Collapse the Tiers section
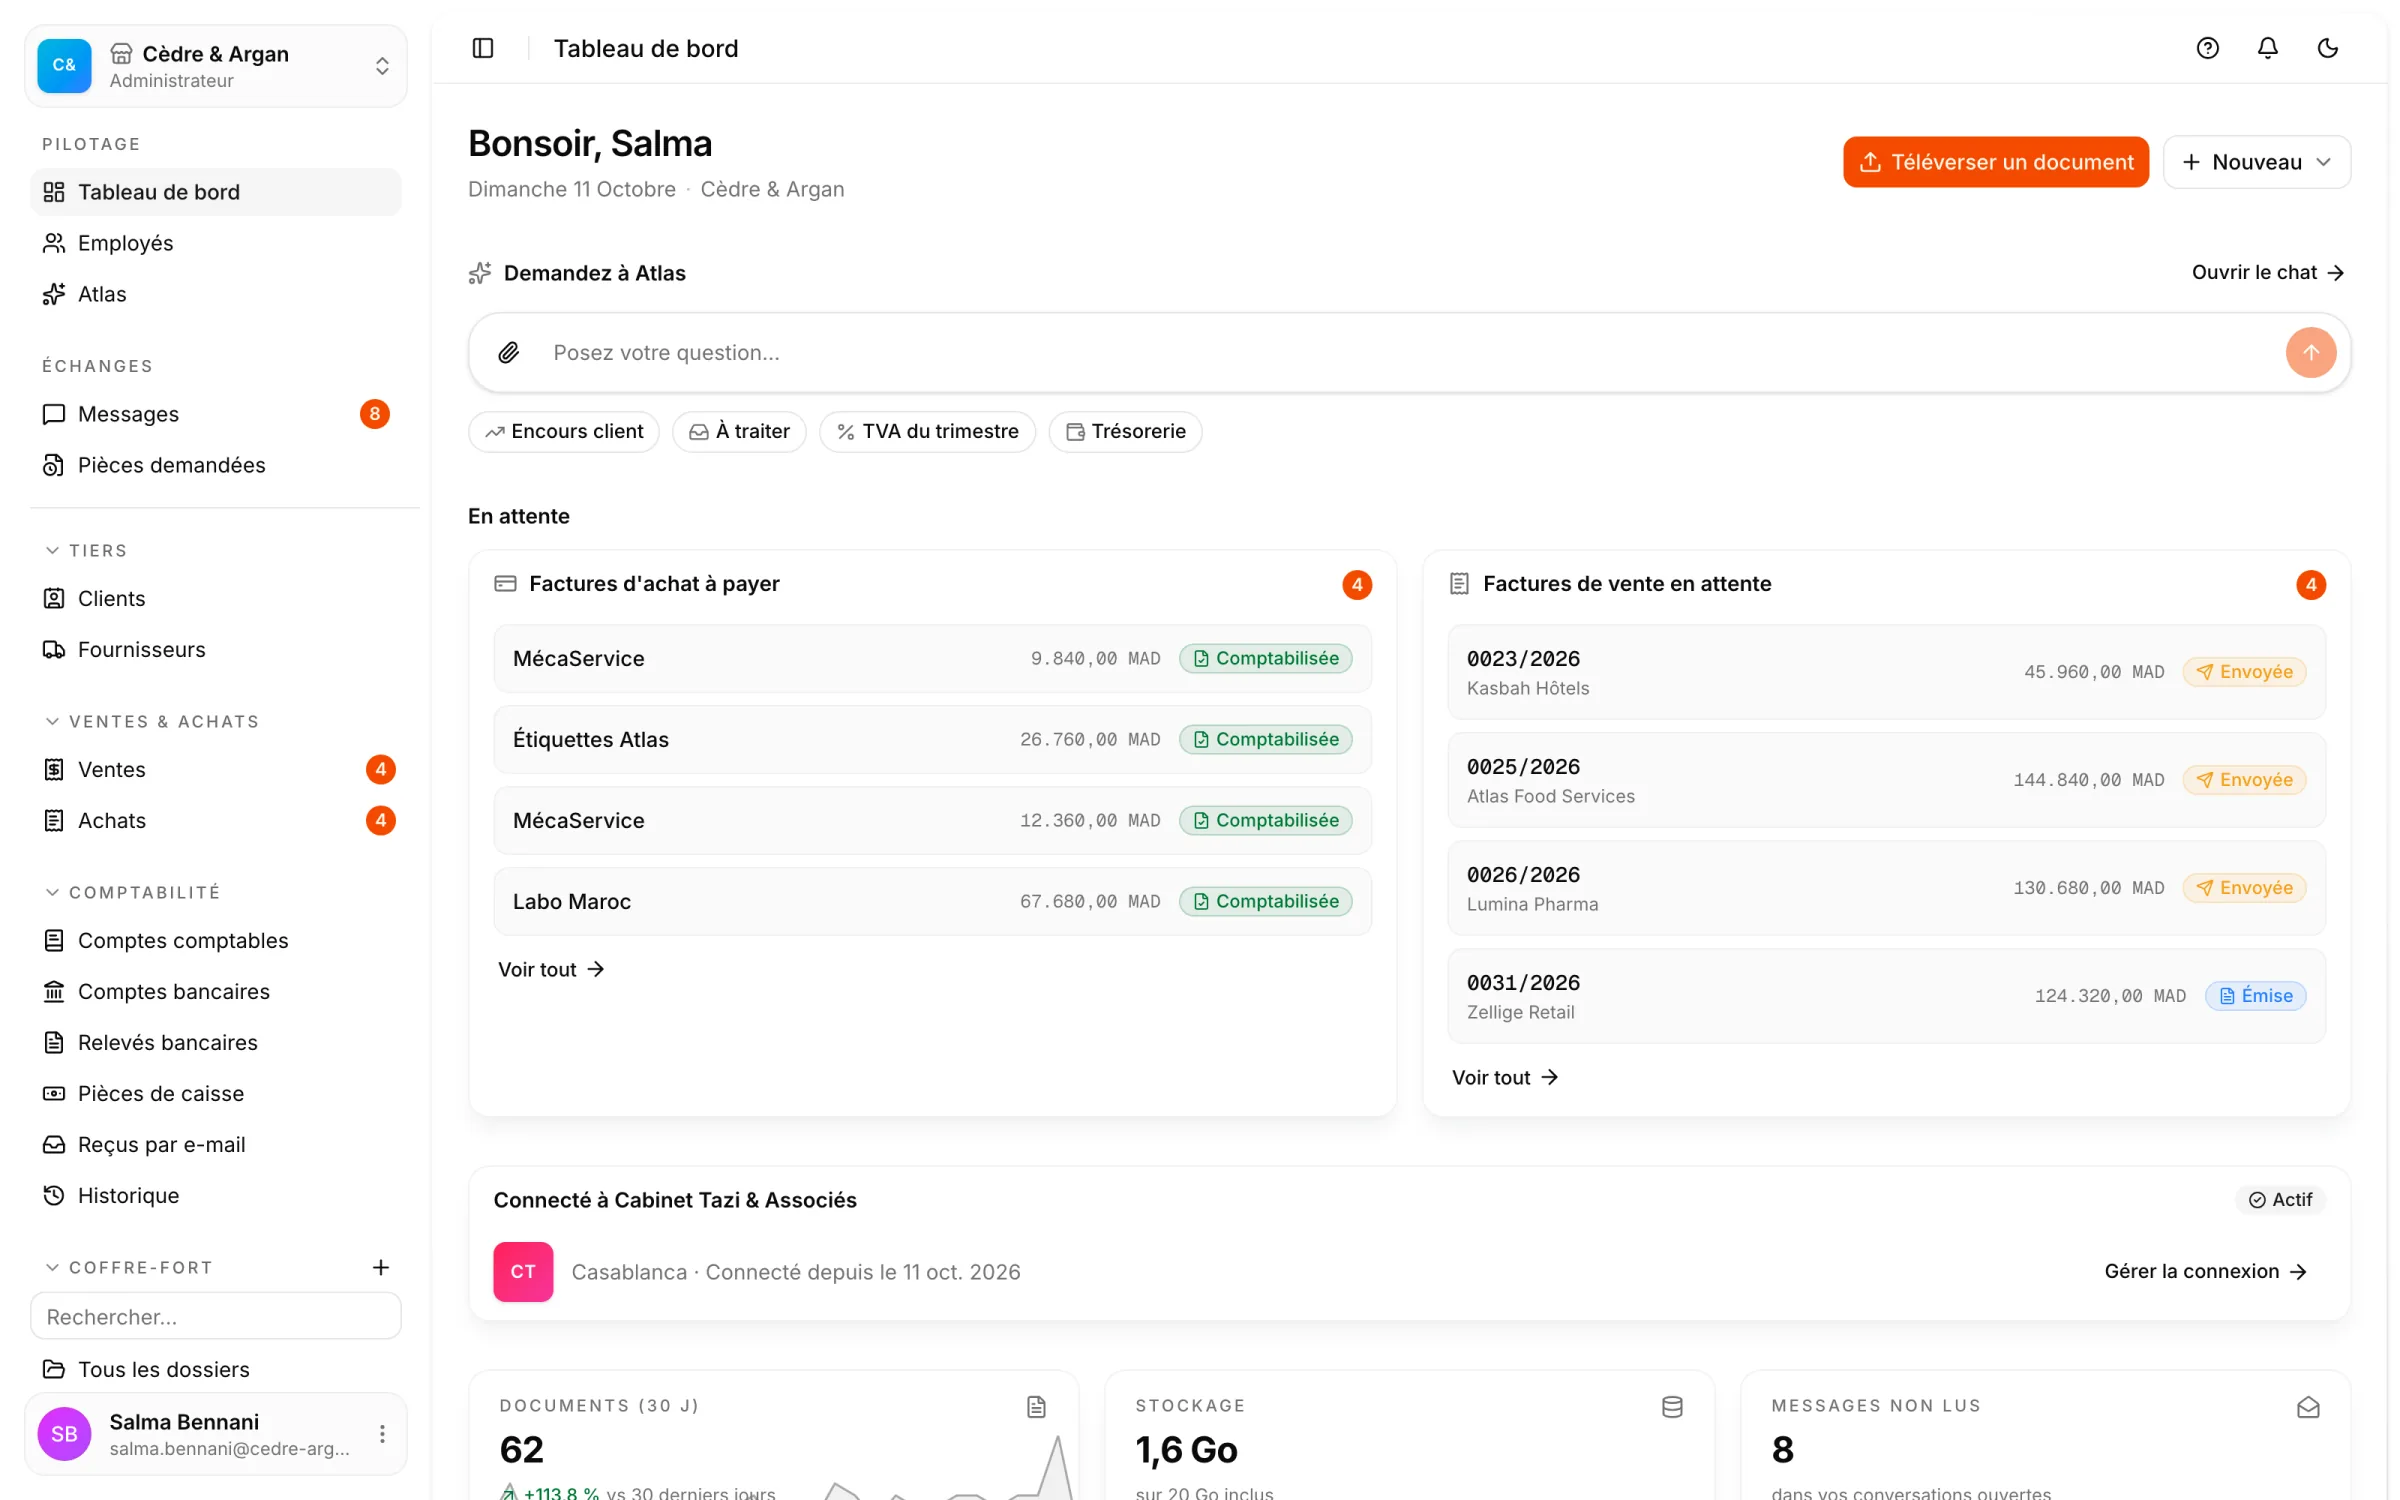Image resolution: width=2400 pixels, height=1500 pixels. point(87,550)
